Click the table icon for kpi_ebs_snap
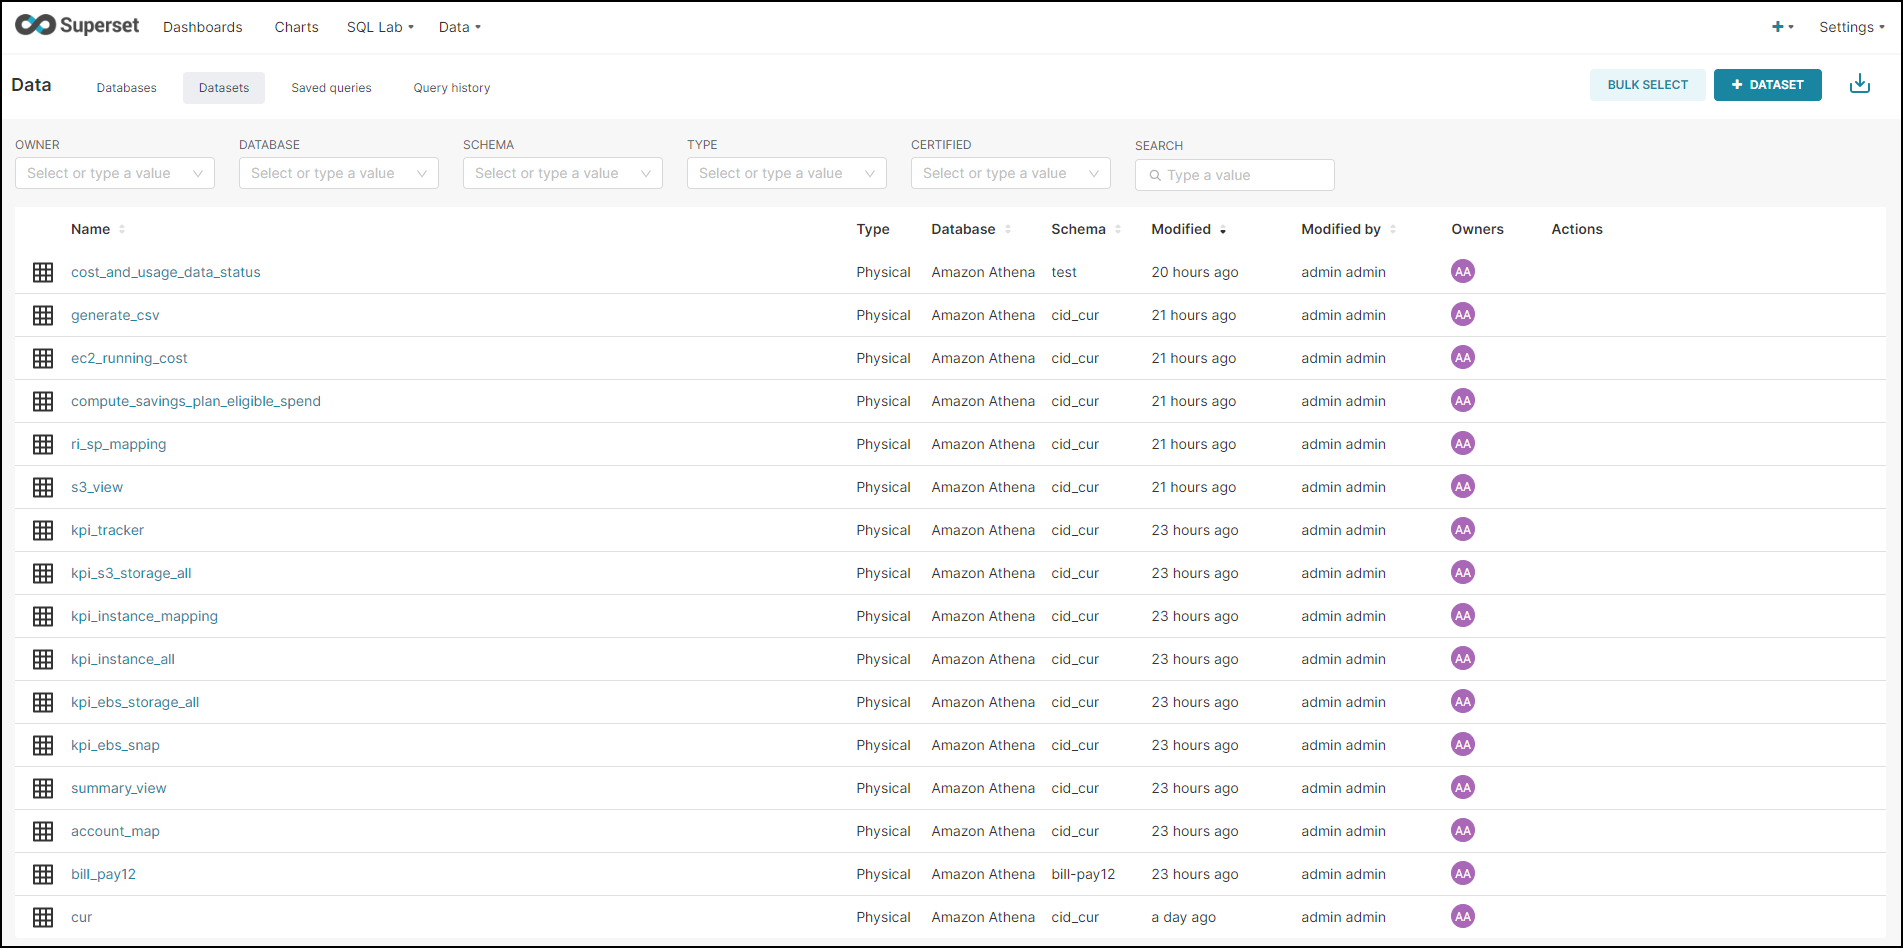 [x=43, y=745]
